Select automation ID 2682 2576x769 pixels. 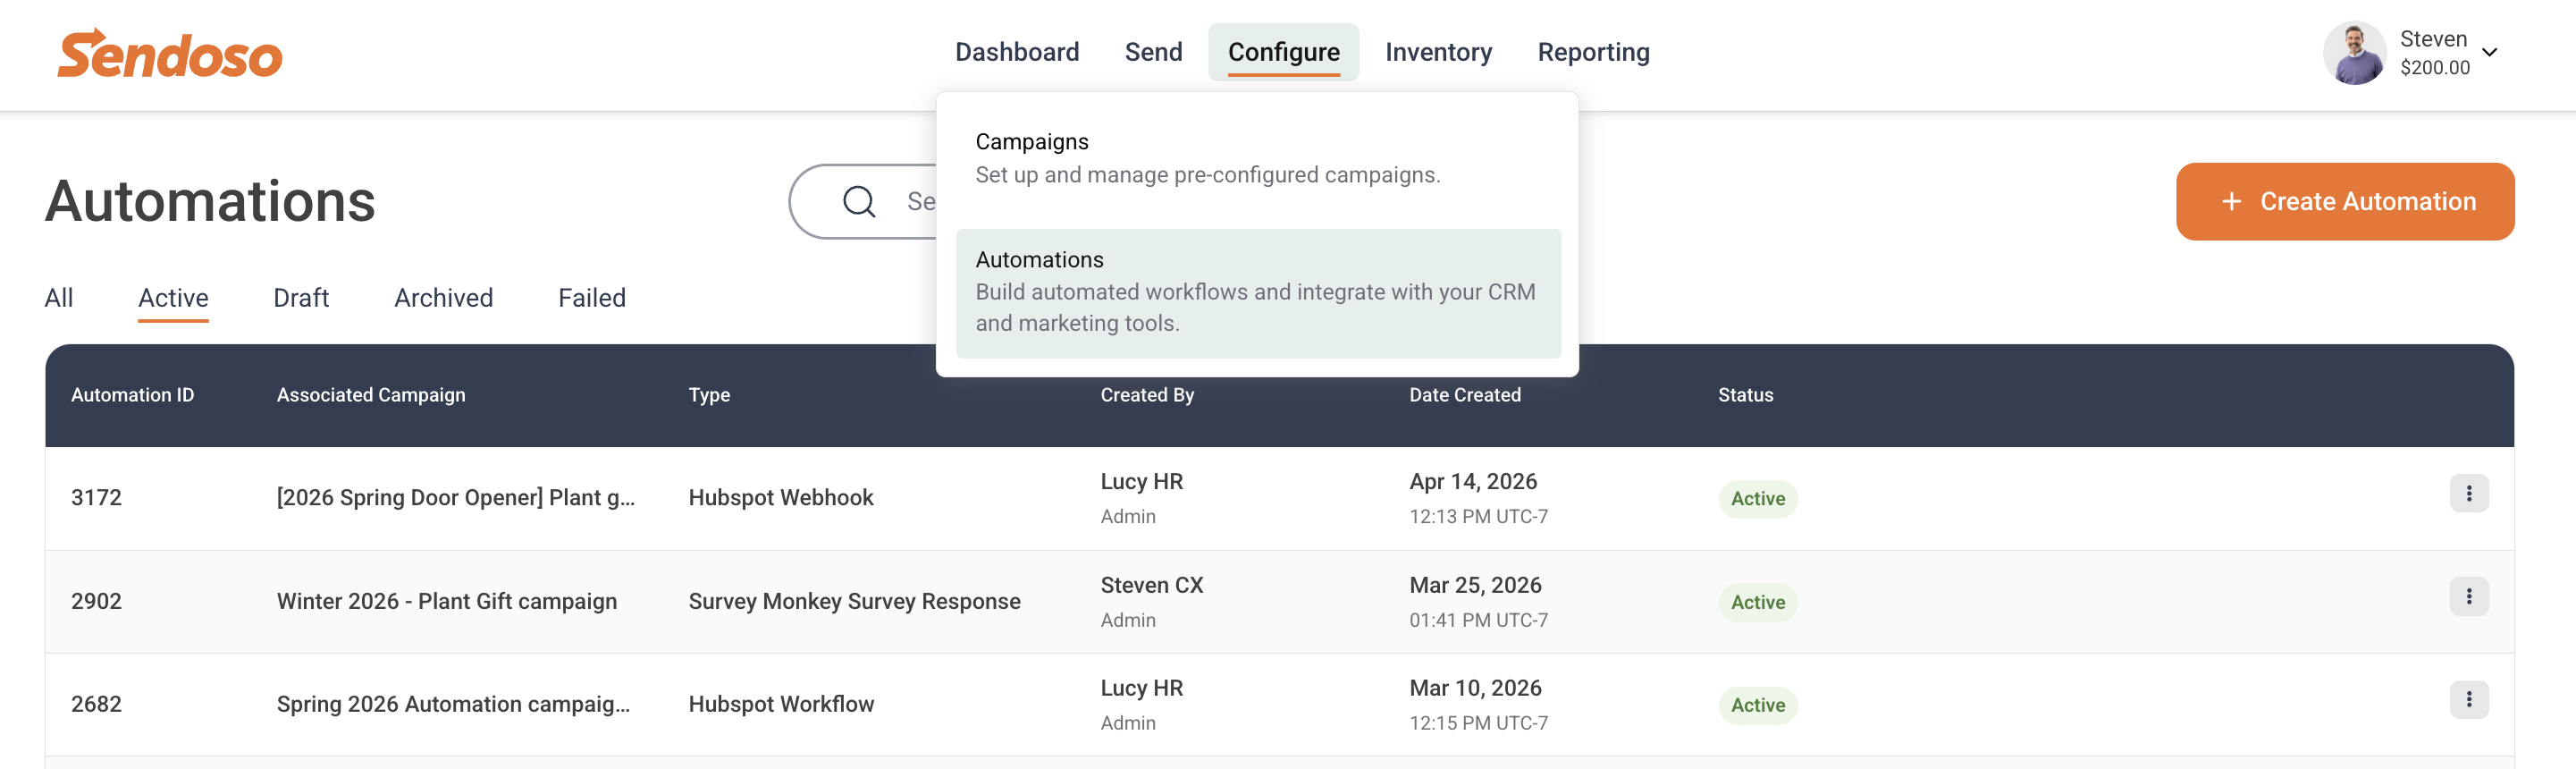96,704
